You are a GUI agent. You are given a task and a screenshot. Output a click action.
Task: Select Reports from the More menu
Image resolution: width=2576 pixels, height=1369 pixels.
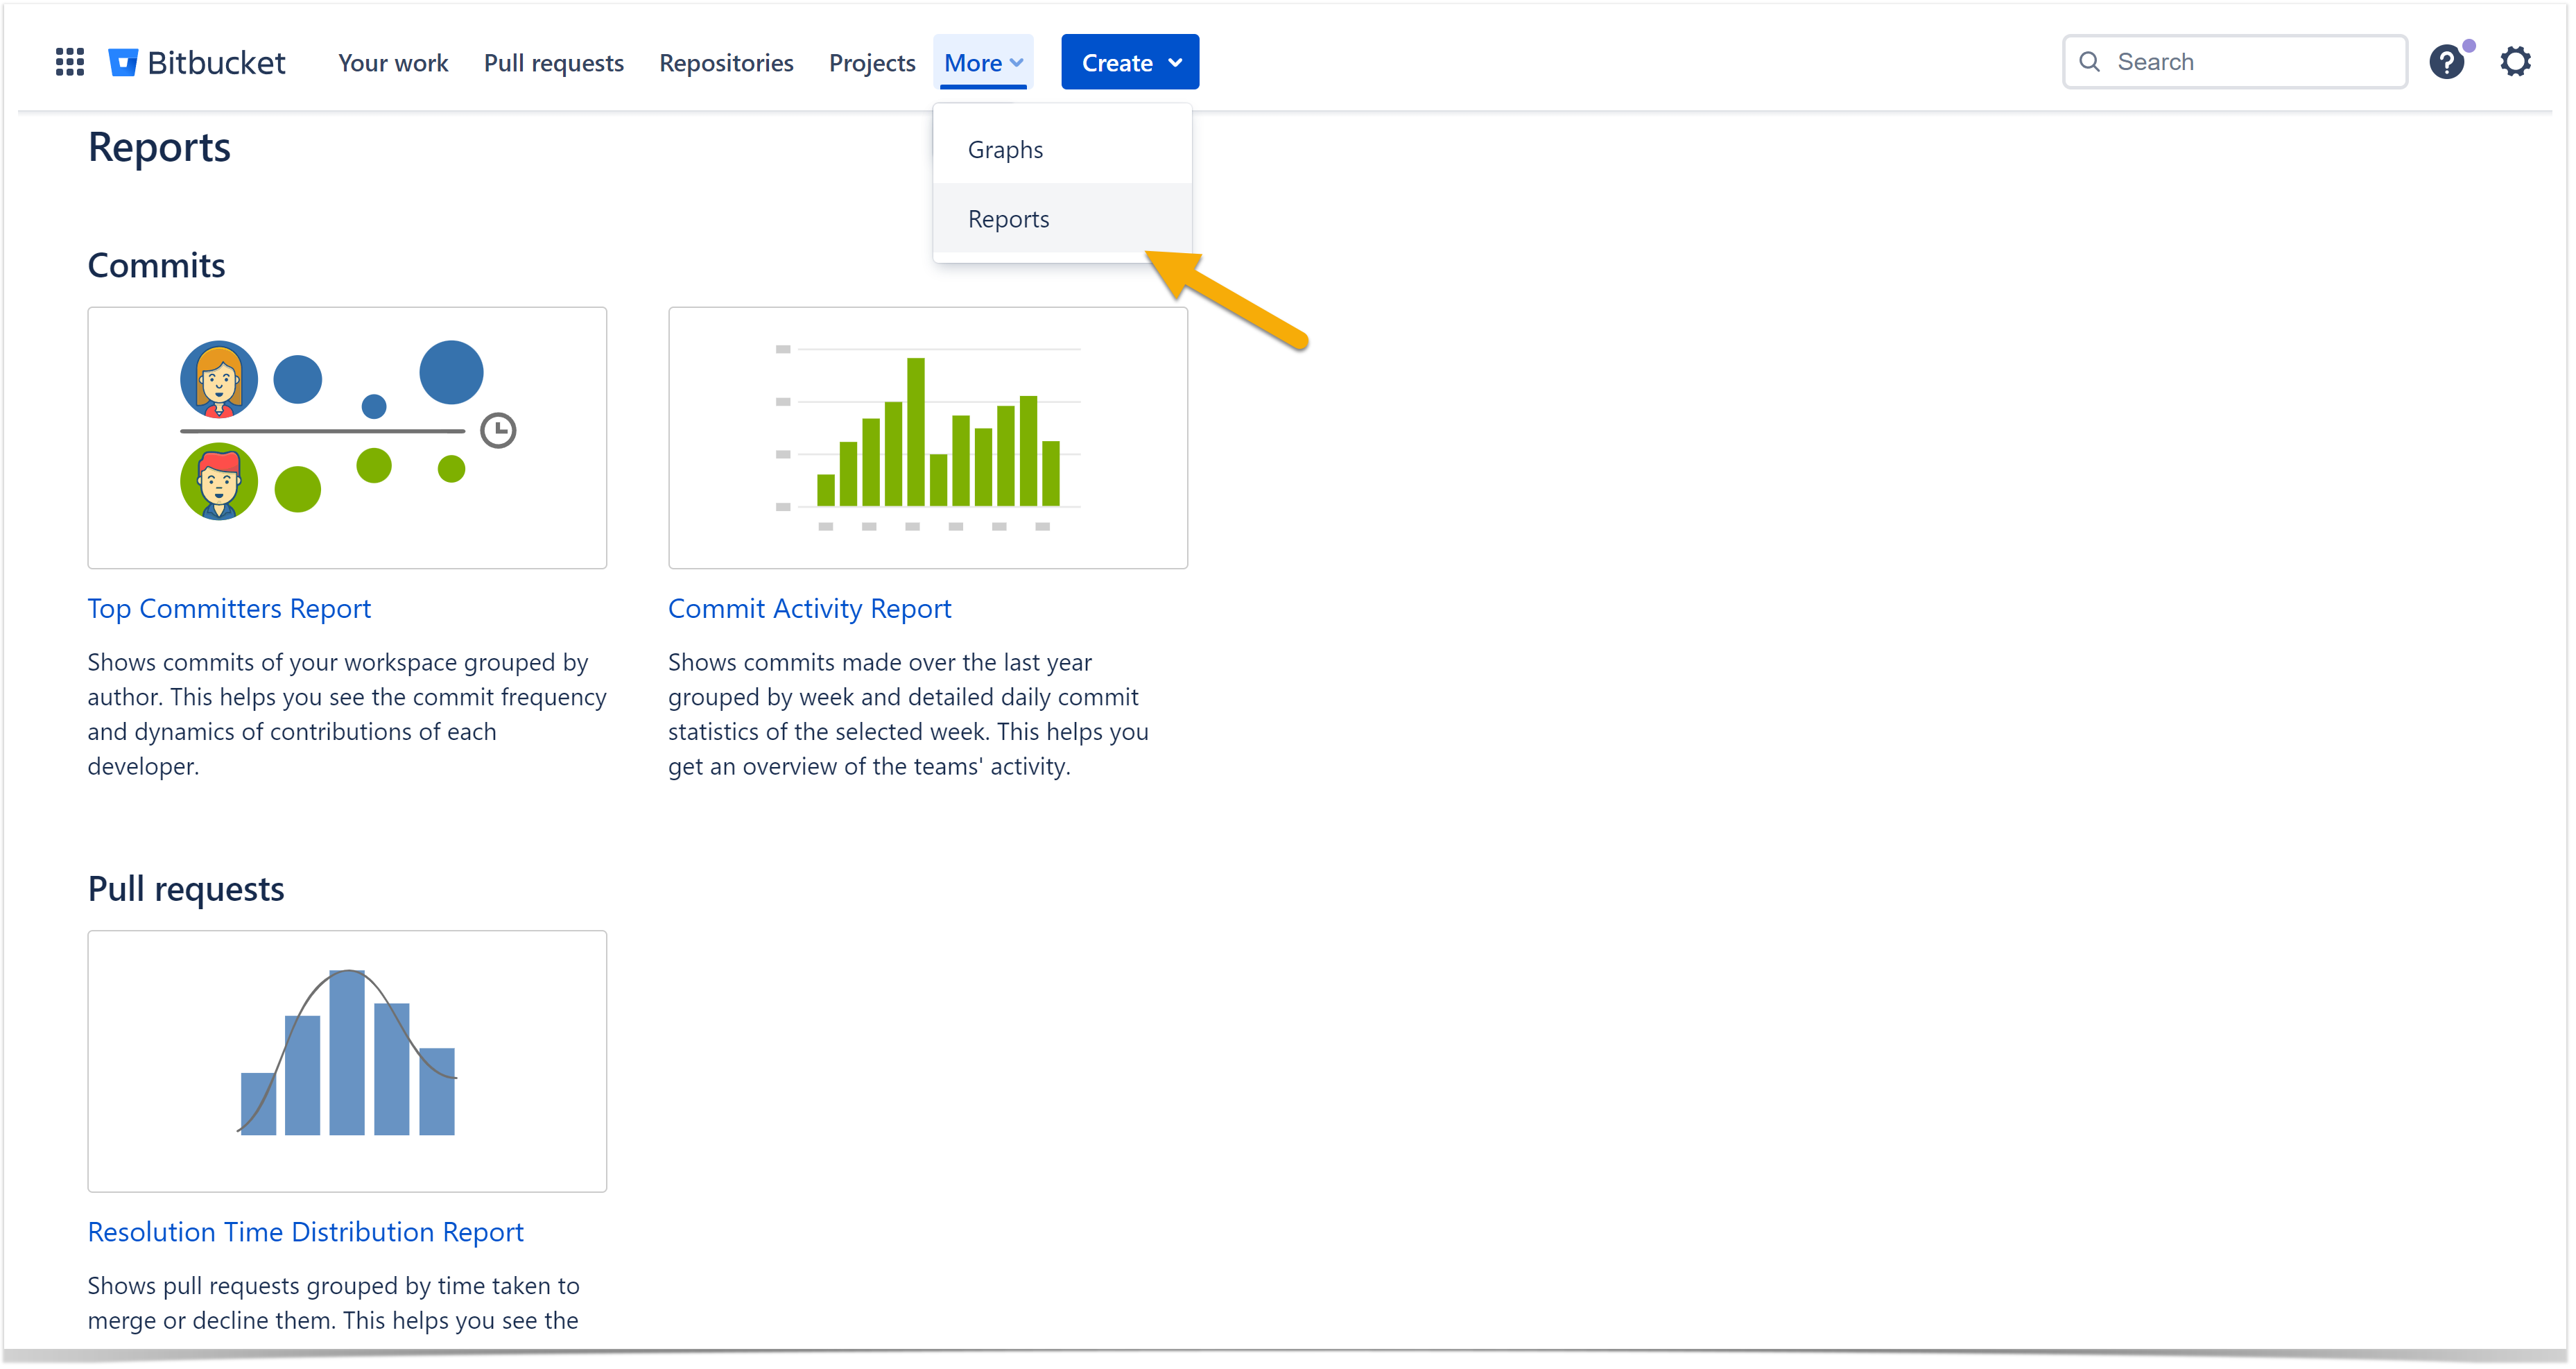(1062, 218)
